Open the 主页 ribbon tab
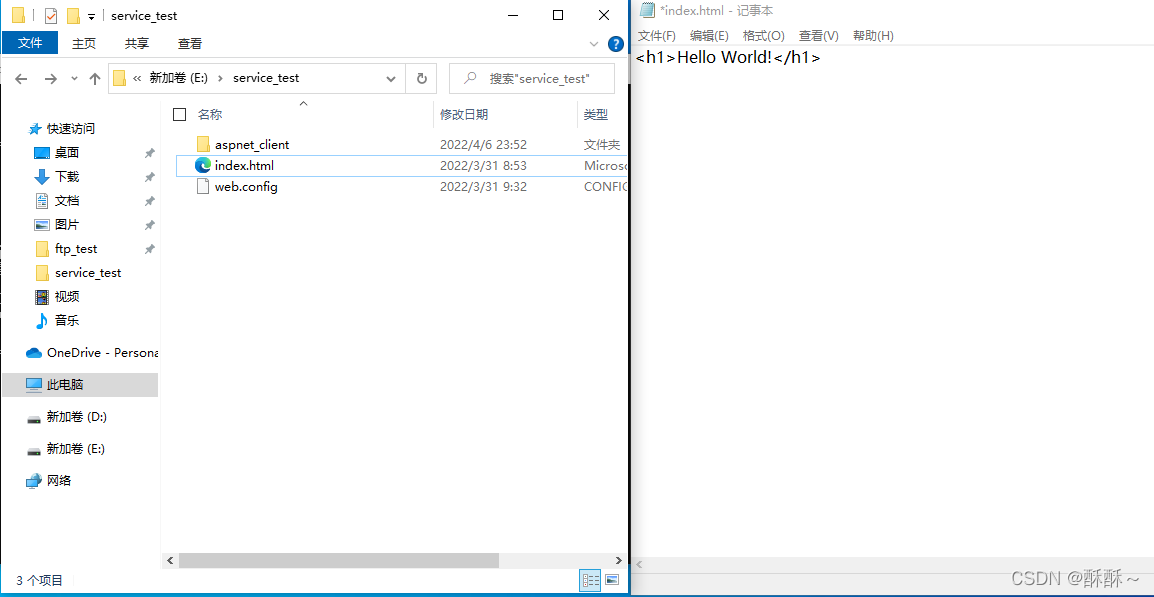The width and height of the screenshot is (1154, 597). [84, 43]
